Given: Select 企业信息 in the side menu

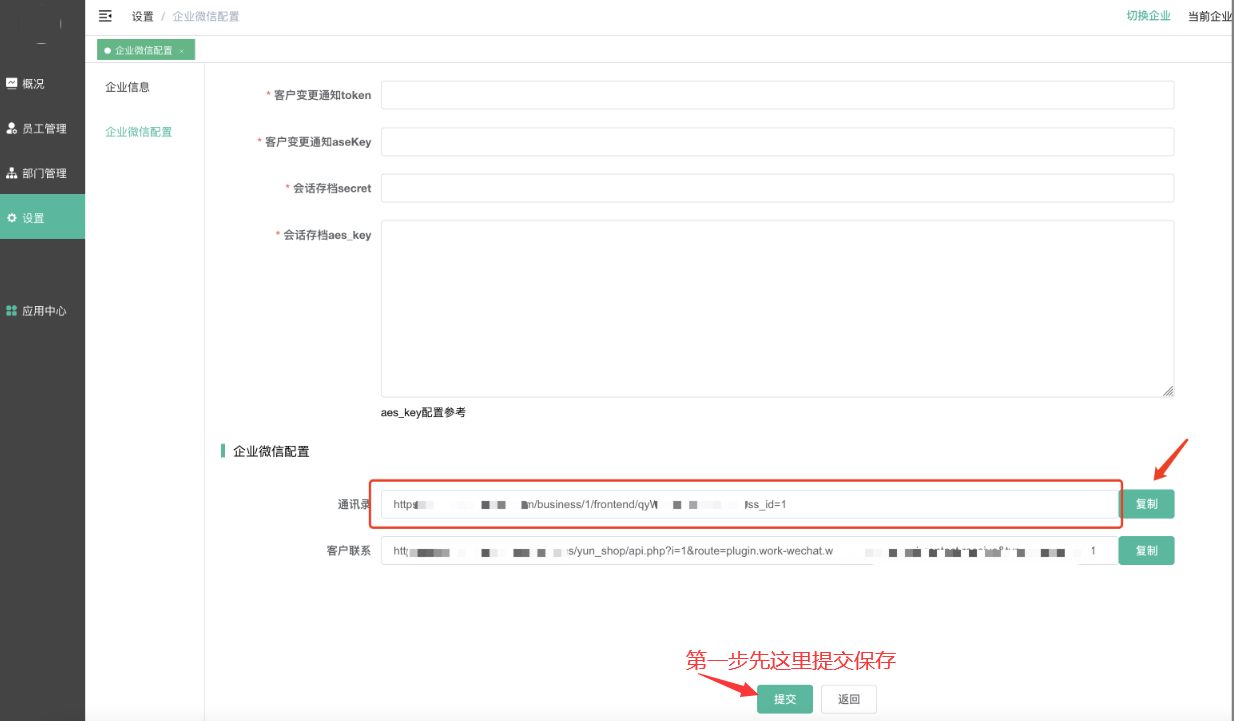Looking at the screenshot, I should [128, 87].
